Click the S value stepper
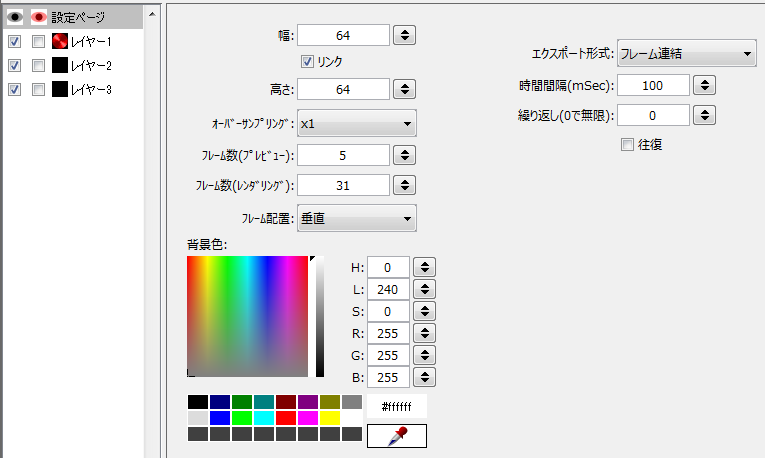765x458 pixels. [x=424, y=311]
